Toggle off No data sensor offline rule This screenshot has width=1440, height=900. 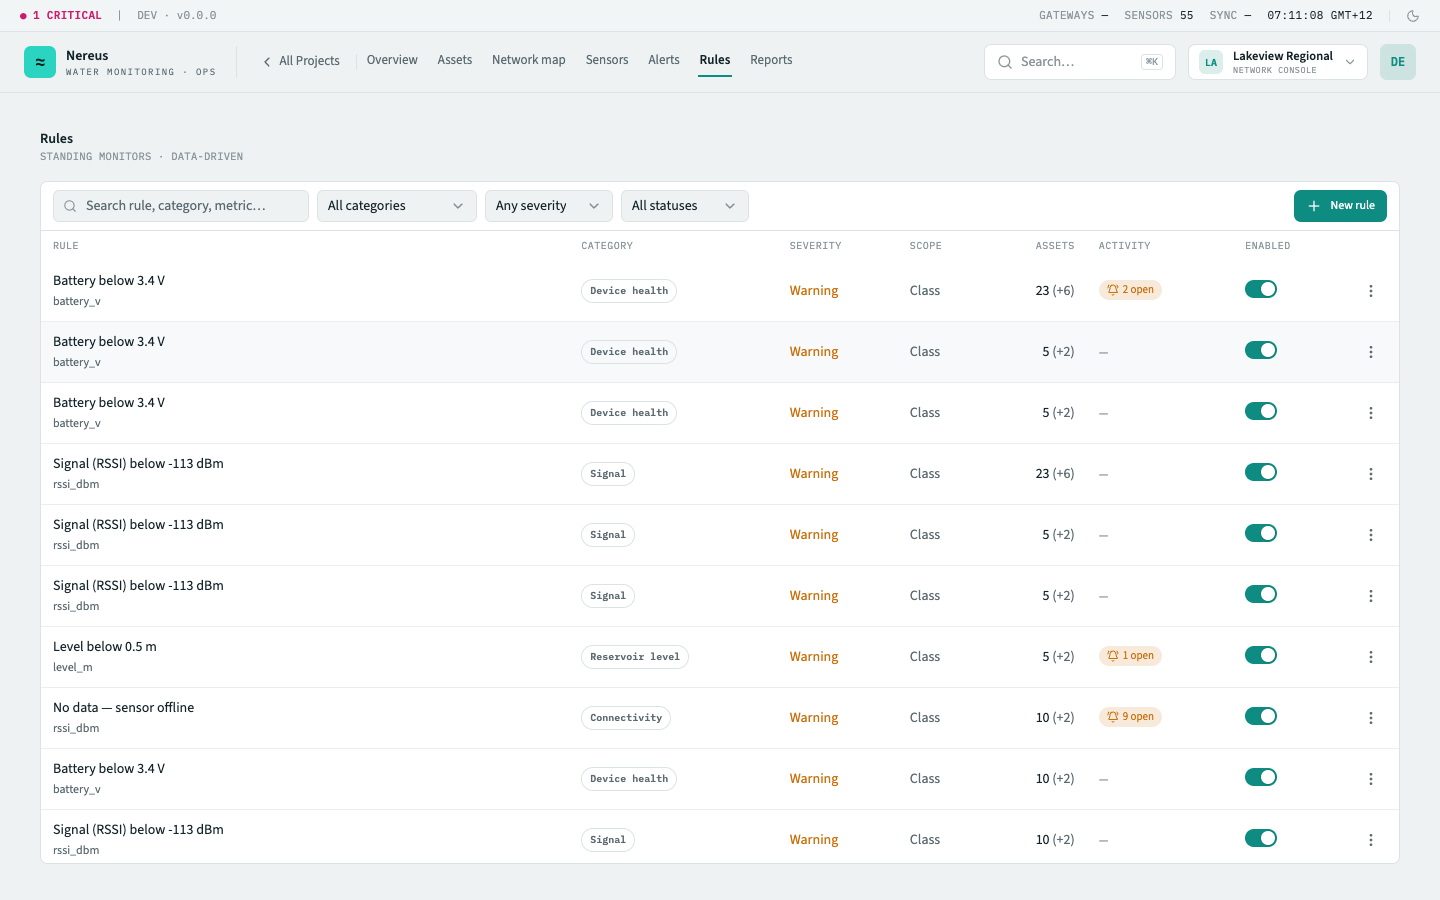1261,716
